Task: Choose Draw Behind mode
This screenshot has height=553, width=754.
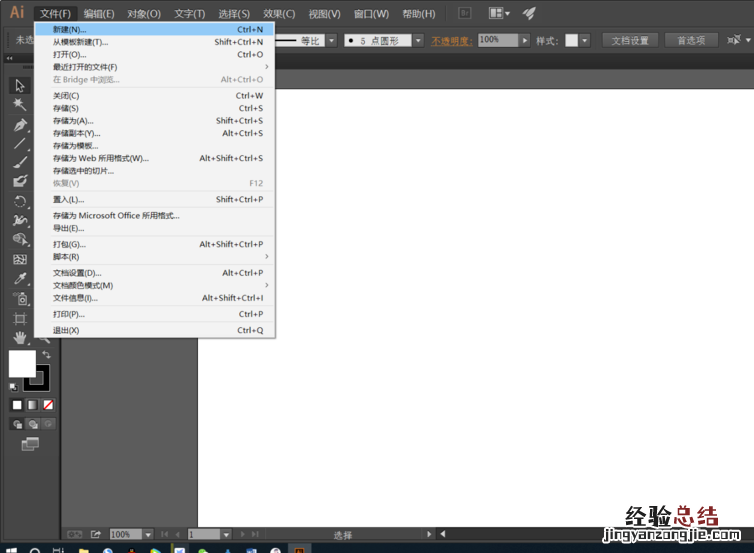Action: [33, 424]
